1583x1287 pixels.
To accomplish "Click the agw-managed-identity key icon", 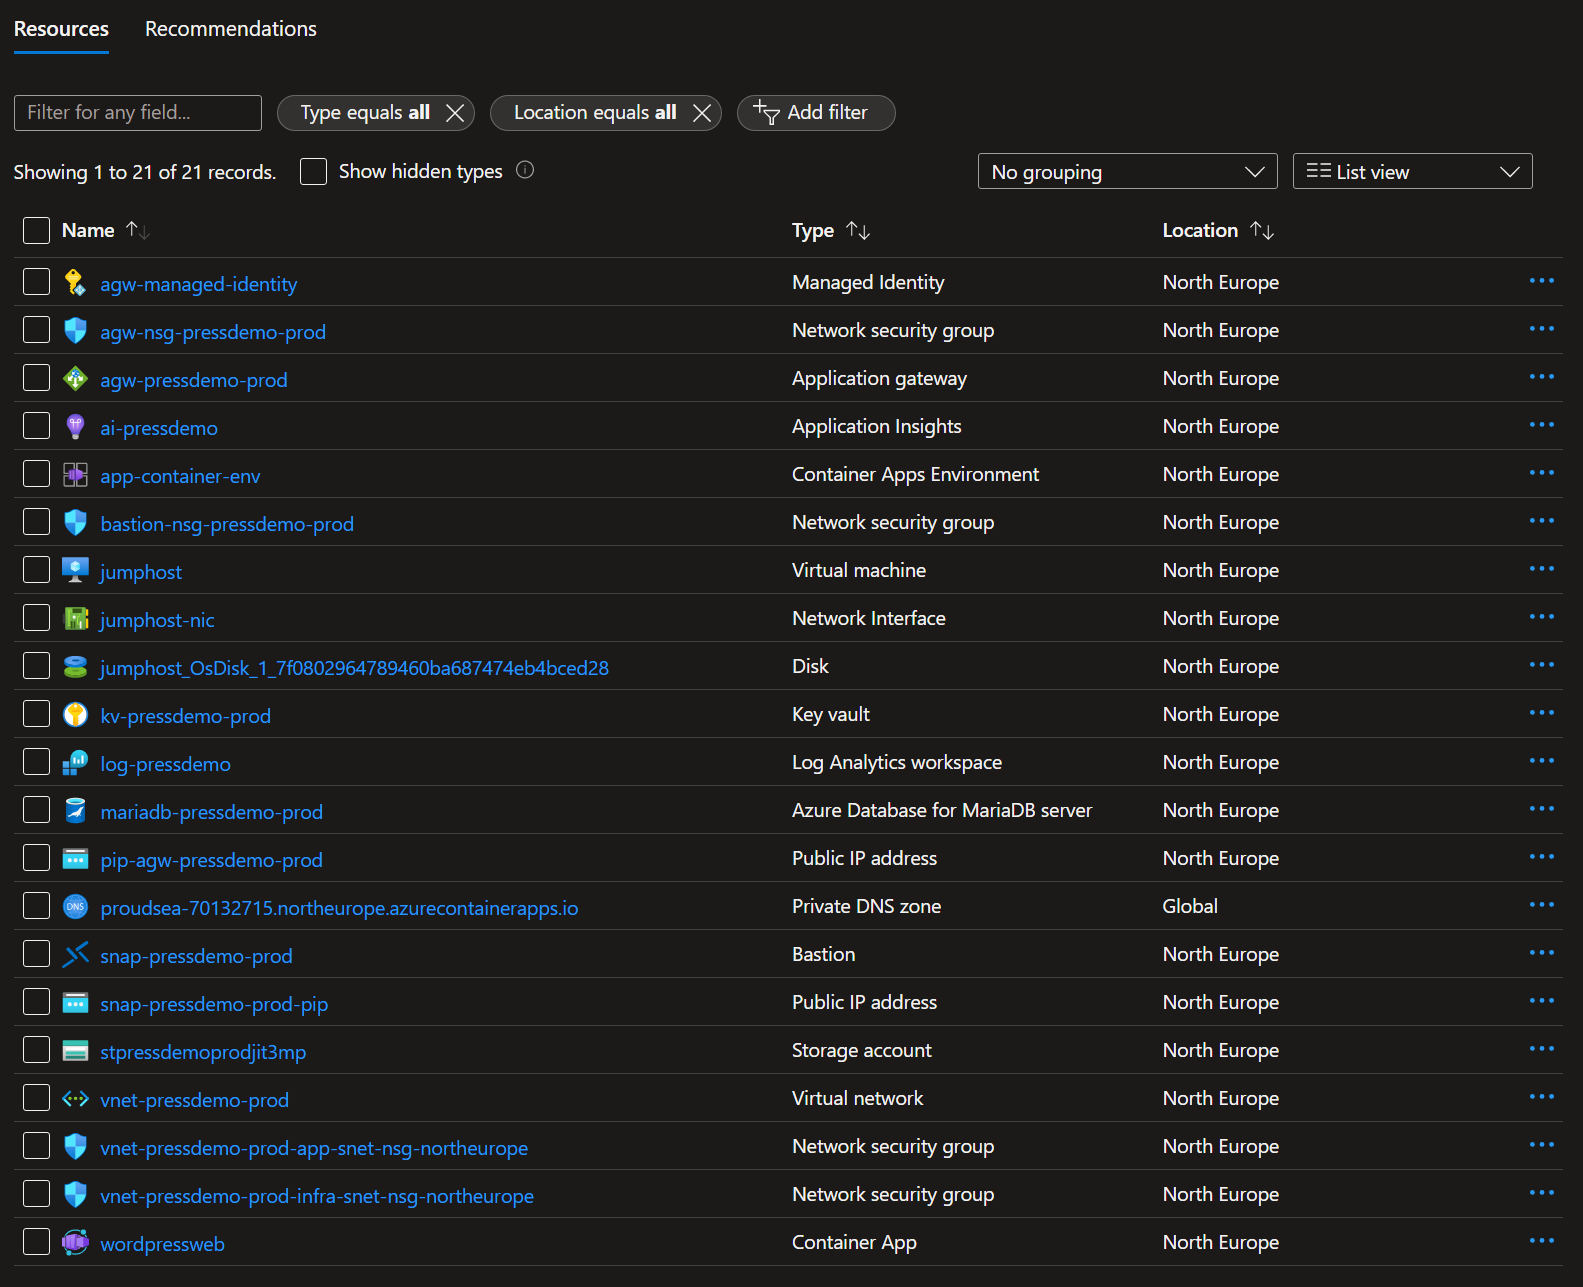I will [x=75, y=282].
